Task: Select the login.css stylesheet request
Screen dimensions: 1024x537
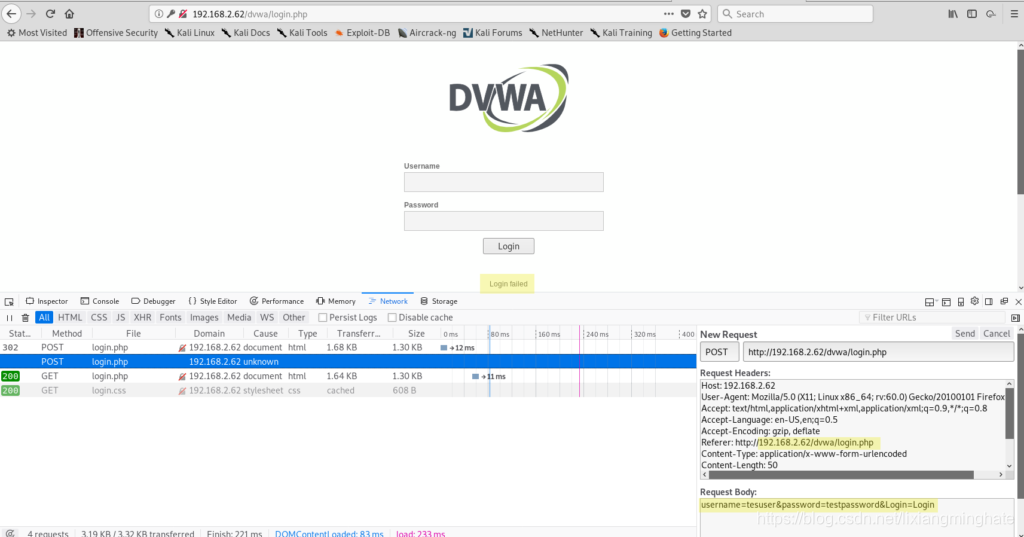Action: [x=348, y=391]
